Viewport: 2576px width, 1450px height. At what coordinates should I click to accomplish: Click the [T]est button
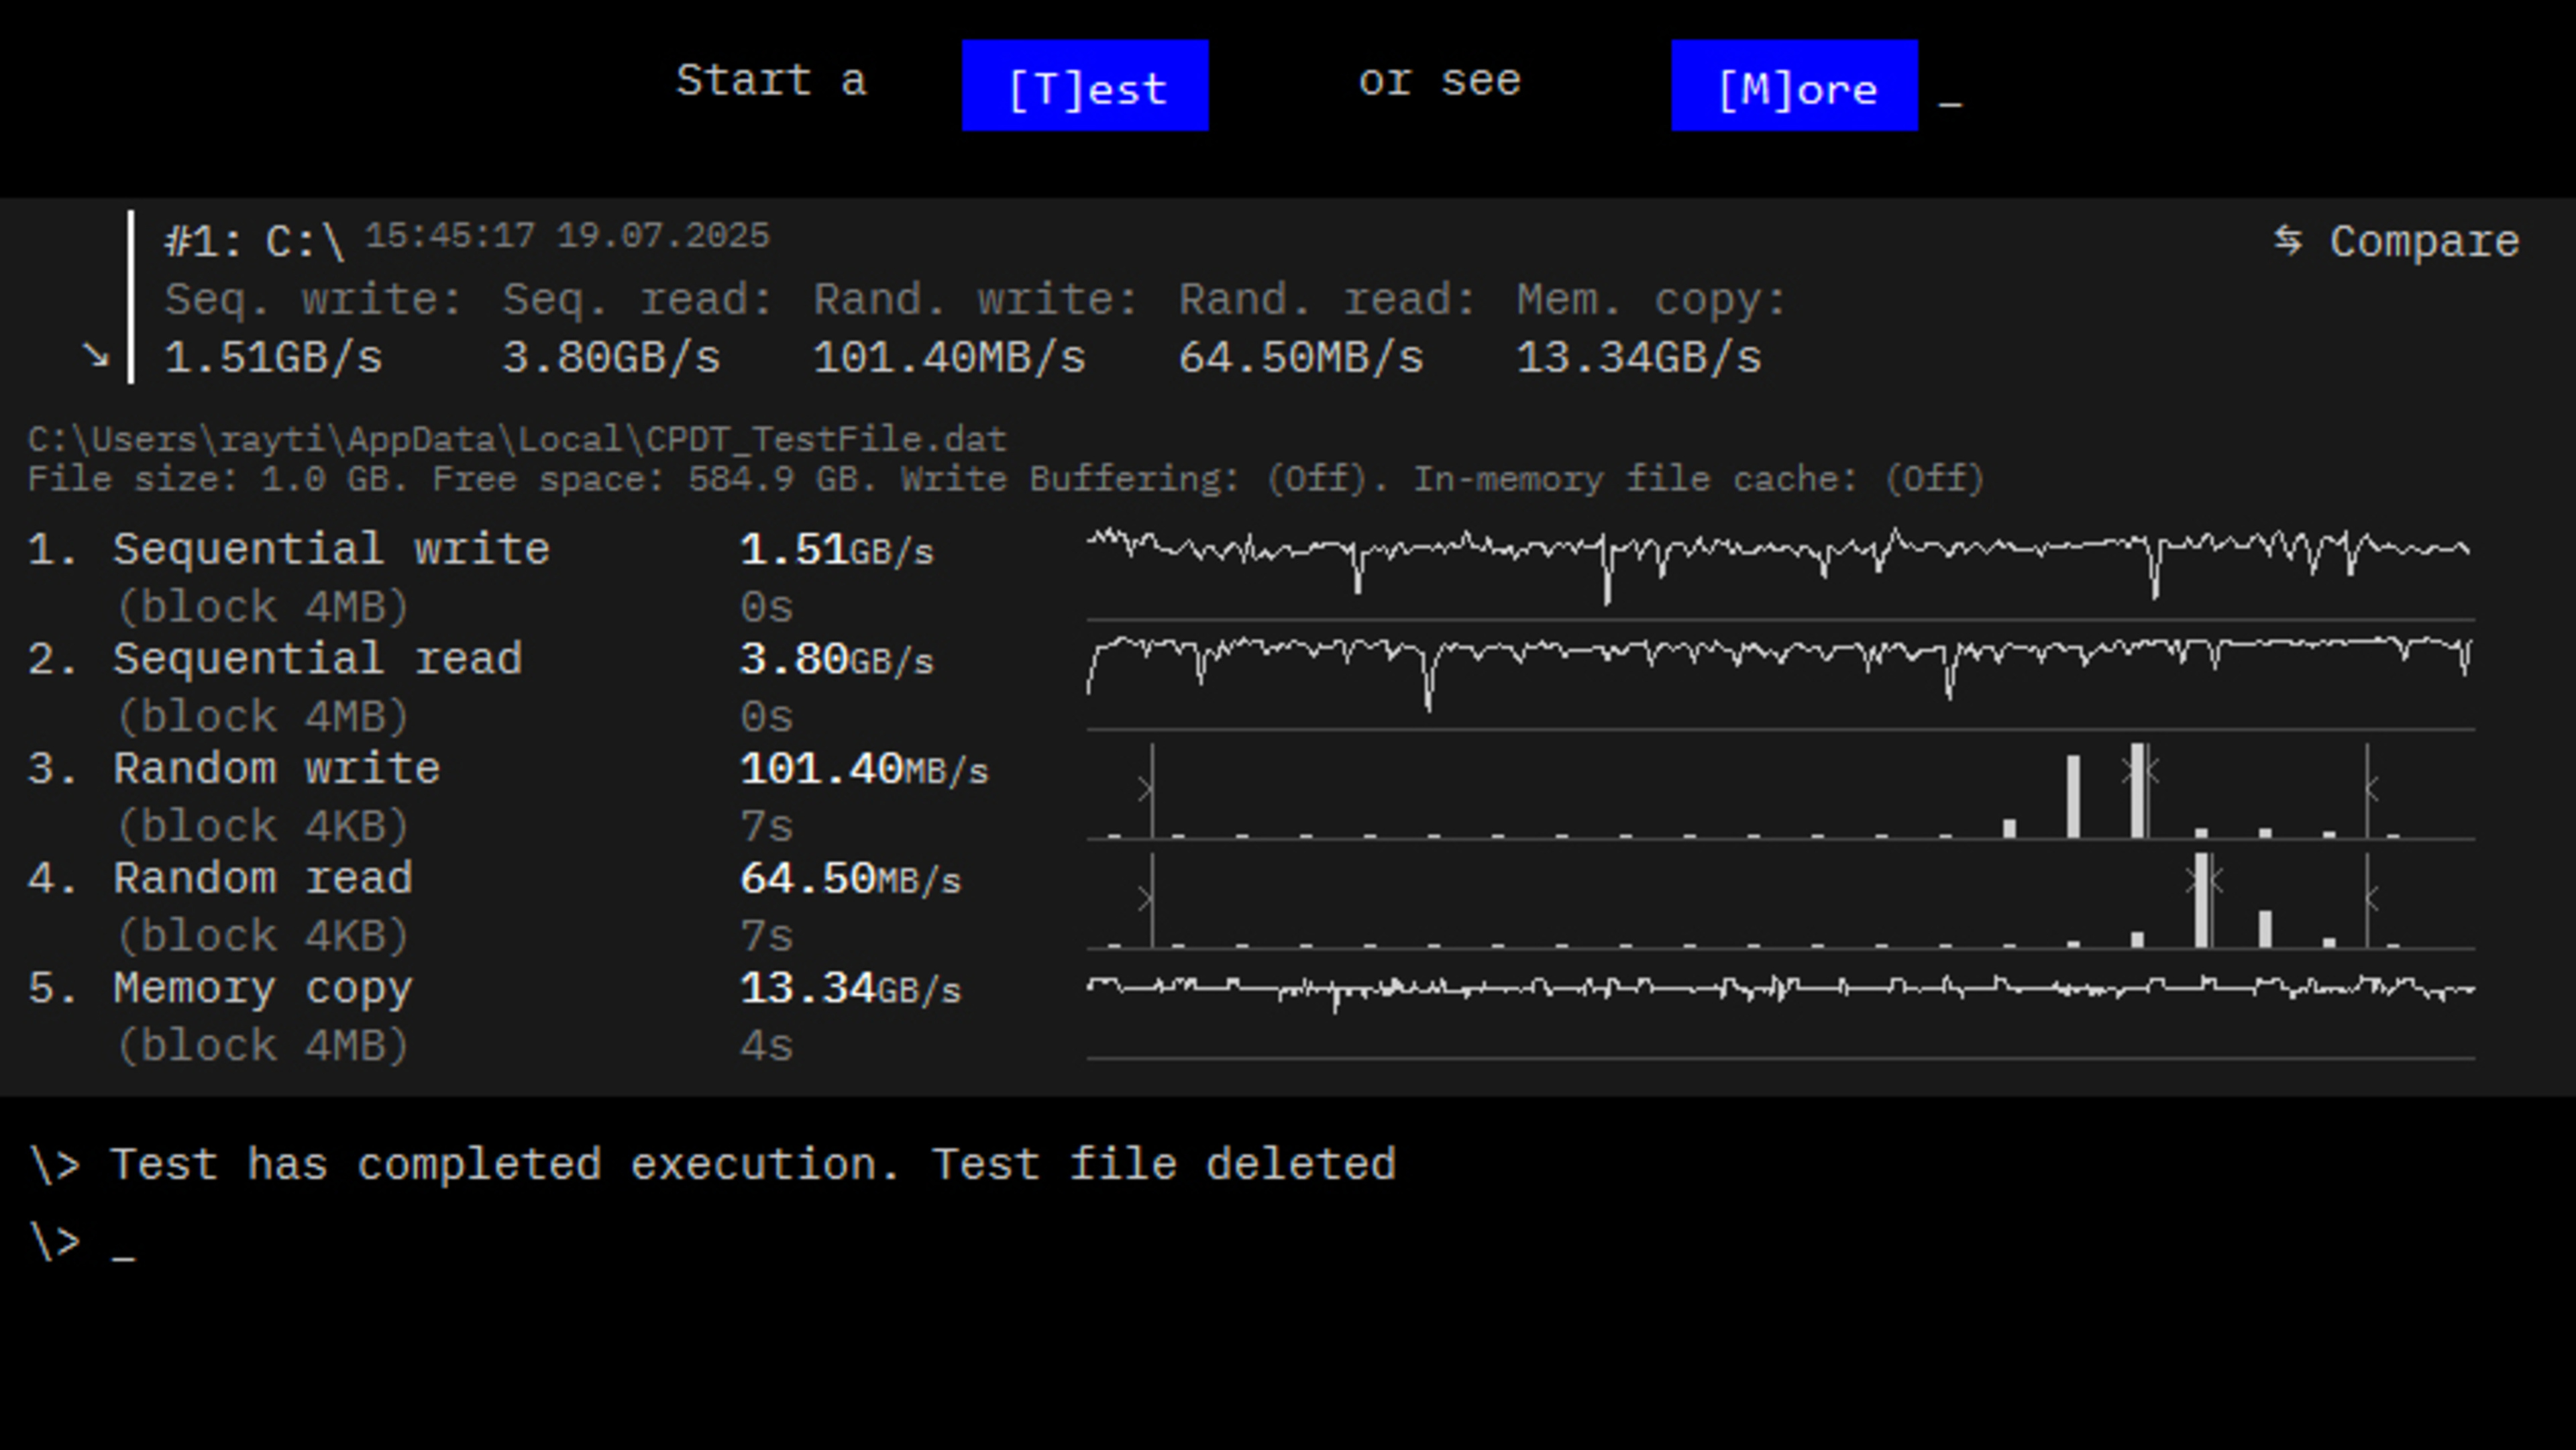coord(1085,86)
